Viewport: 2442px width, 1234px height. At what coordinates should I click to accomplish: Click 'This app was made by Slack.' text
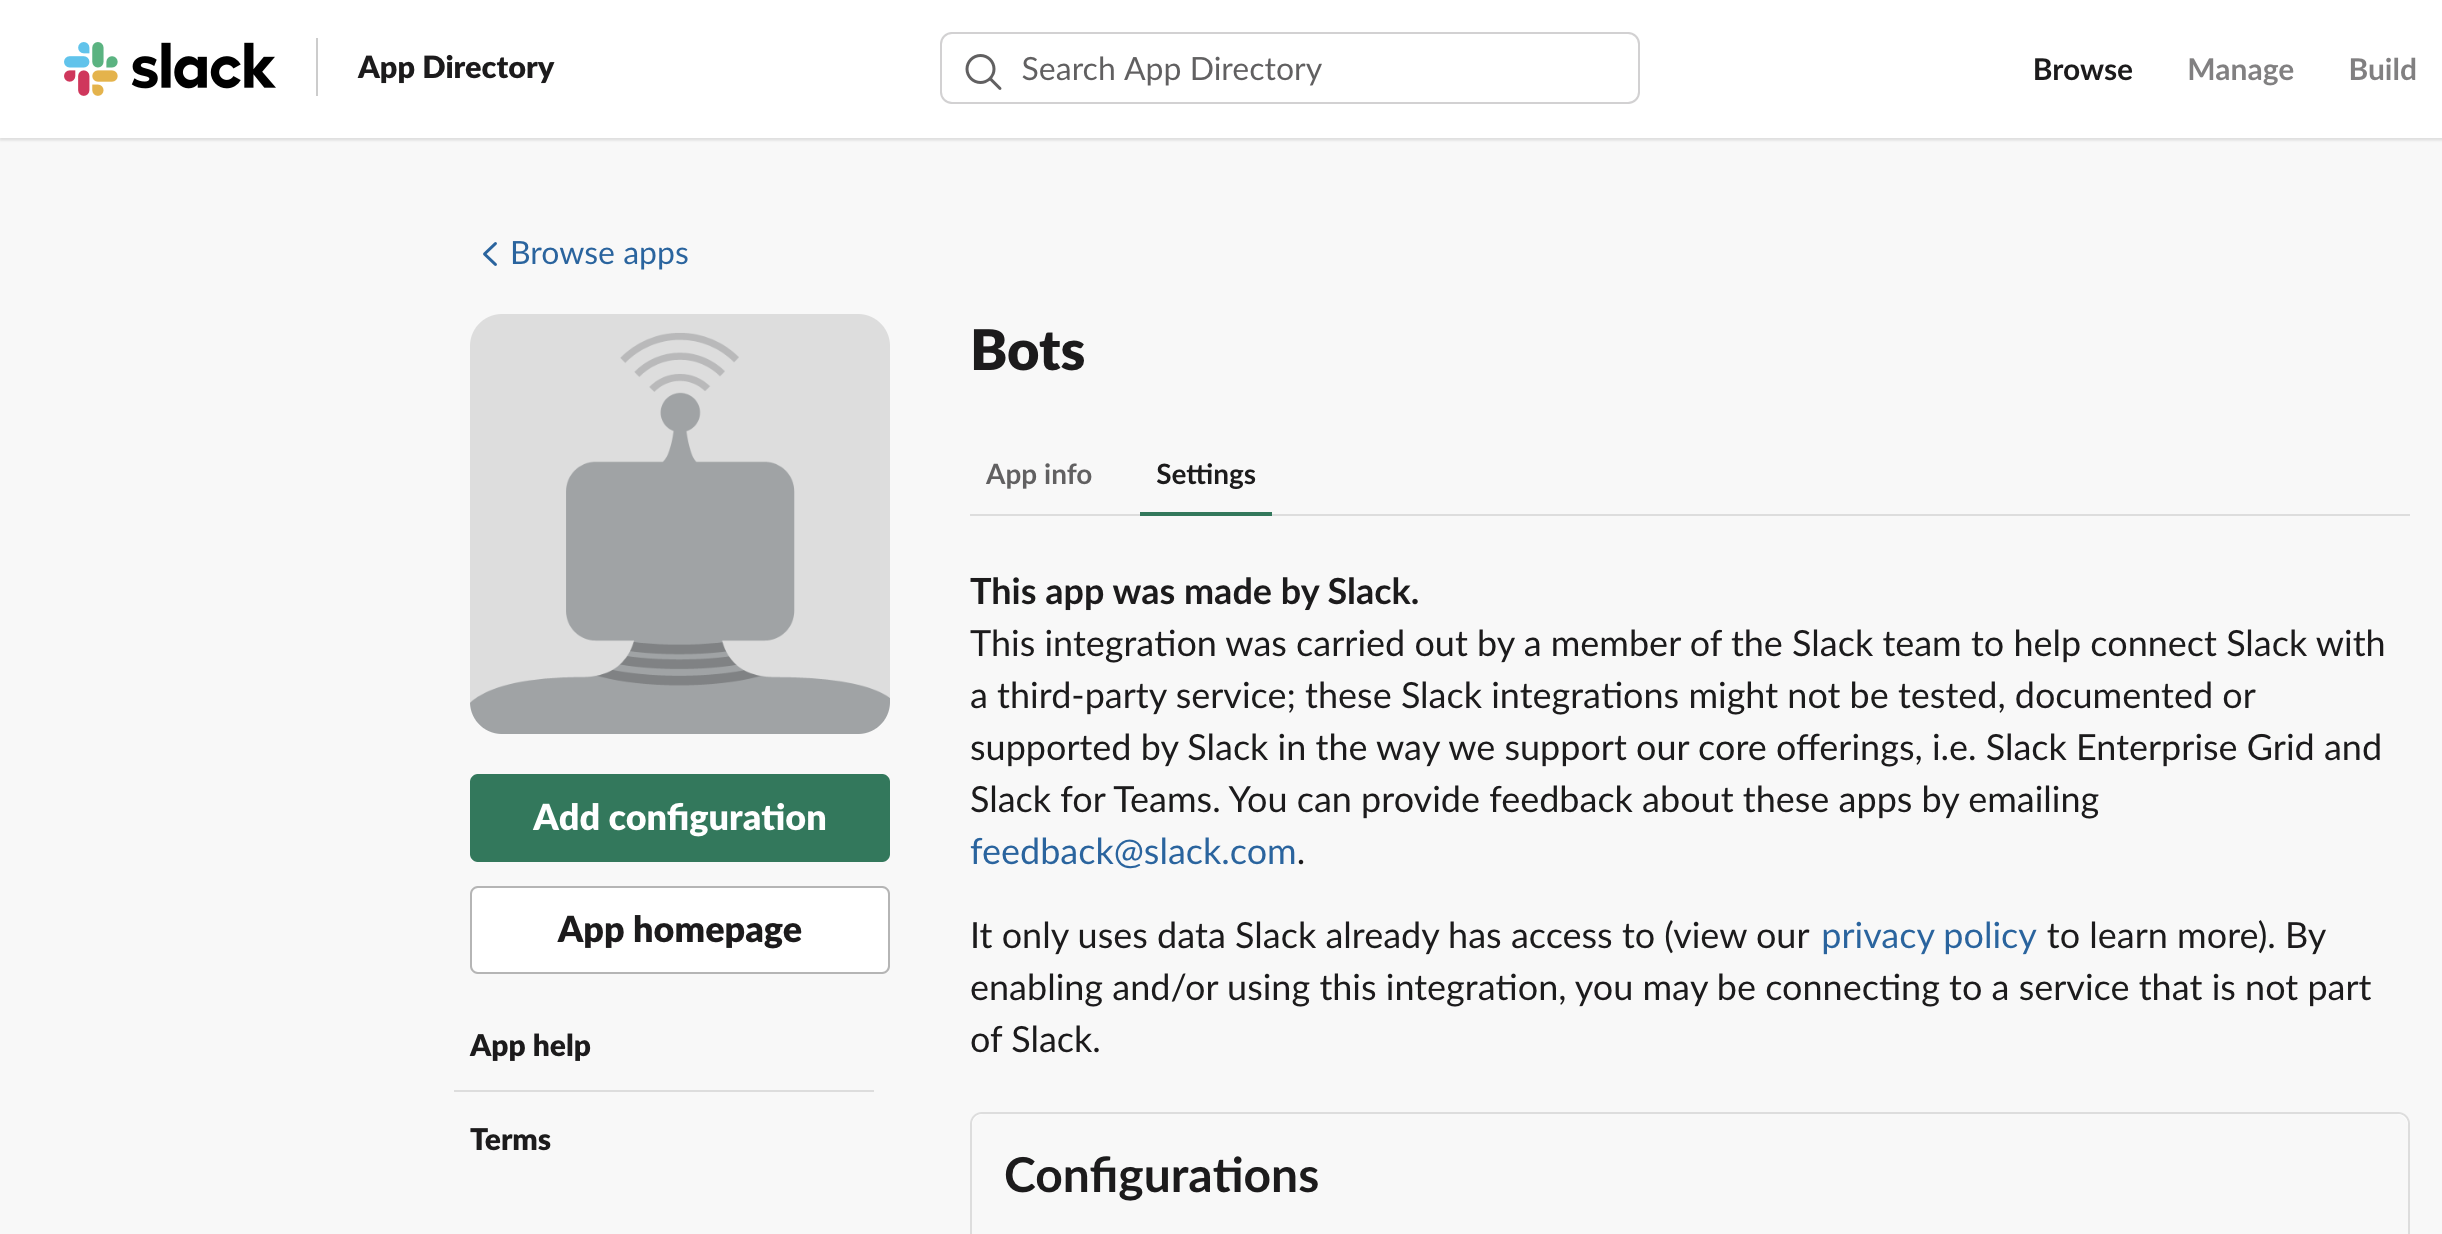point(1194,592)
